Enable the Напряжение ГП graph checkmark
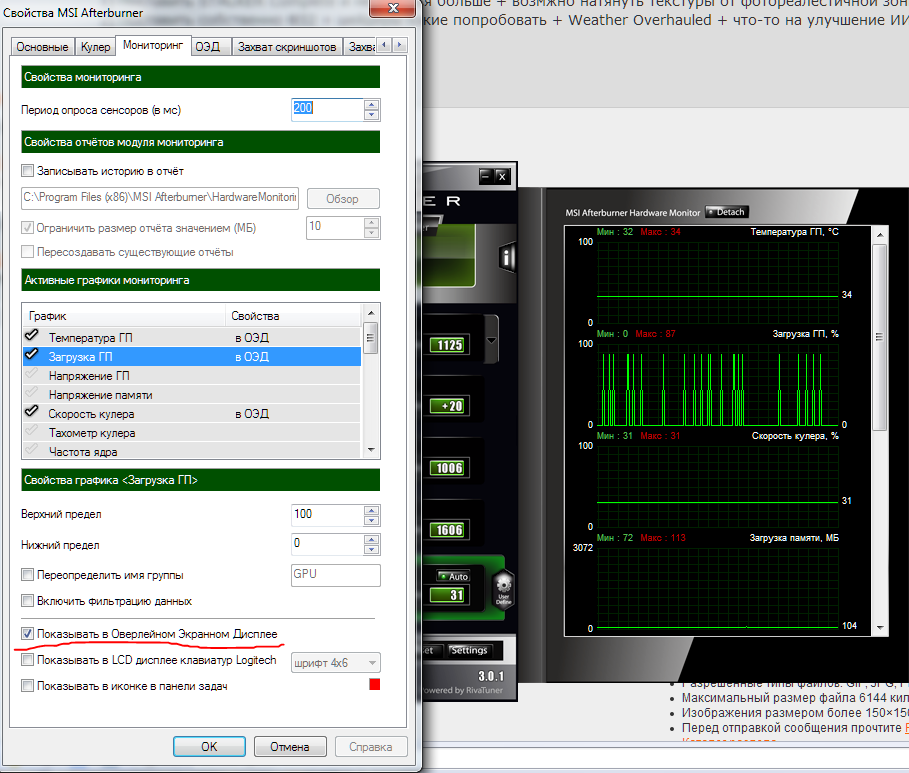 tap(31, 374)
